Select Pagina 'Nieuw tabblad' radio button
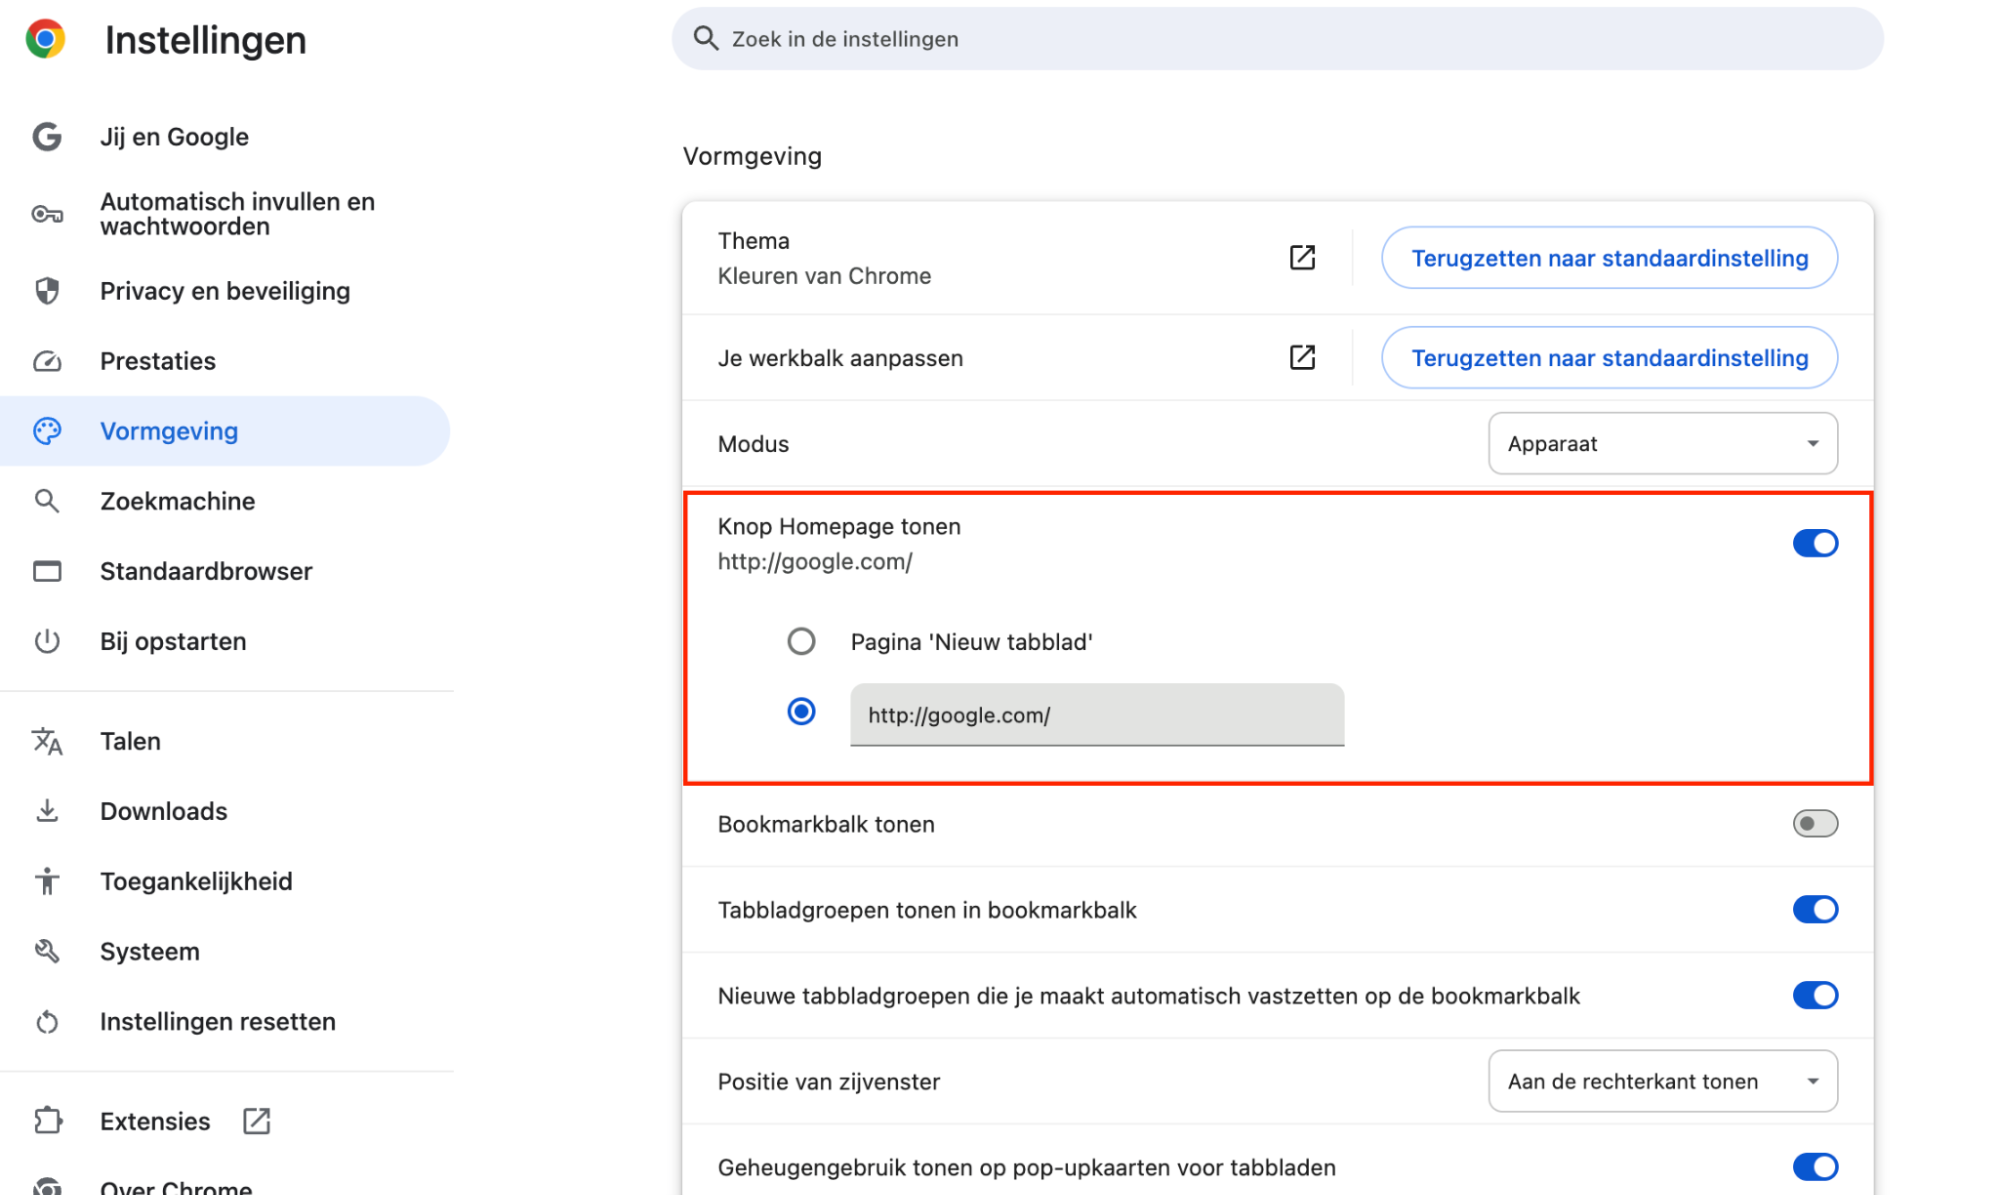The width and height of the screenshot is (1999, 1195). [801, 641]
